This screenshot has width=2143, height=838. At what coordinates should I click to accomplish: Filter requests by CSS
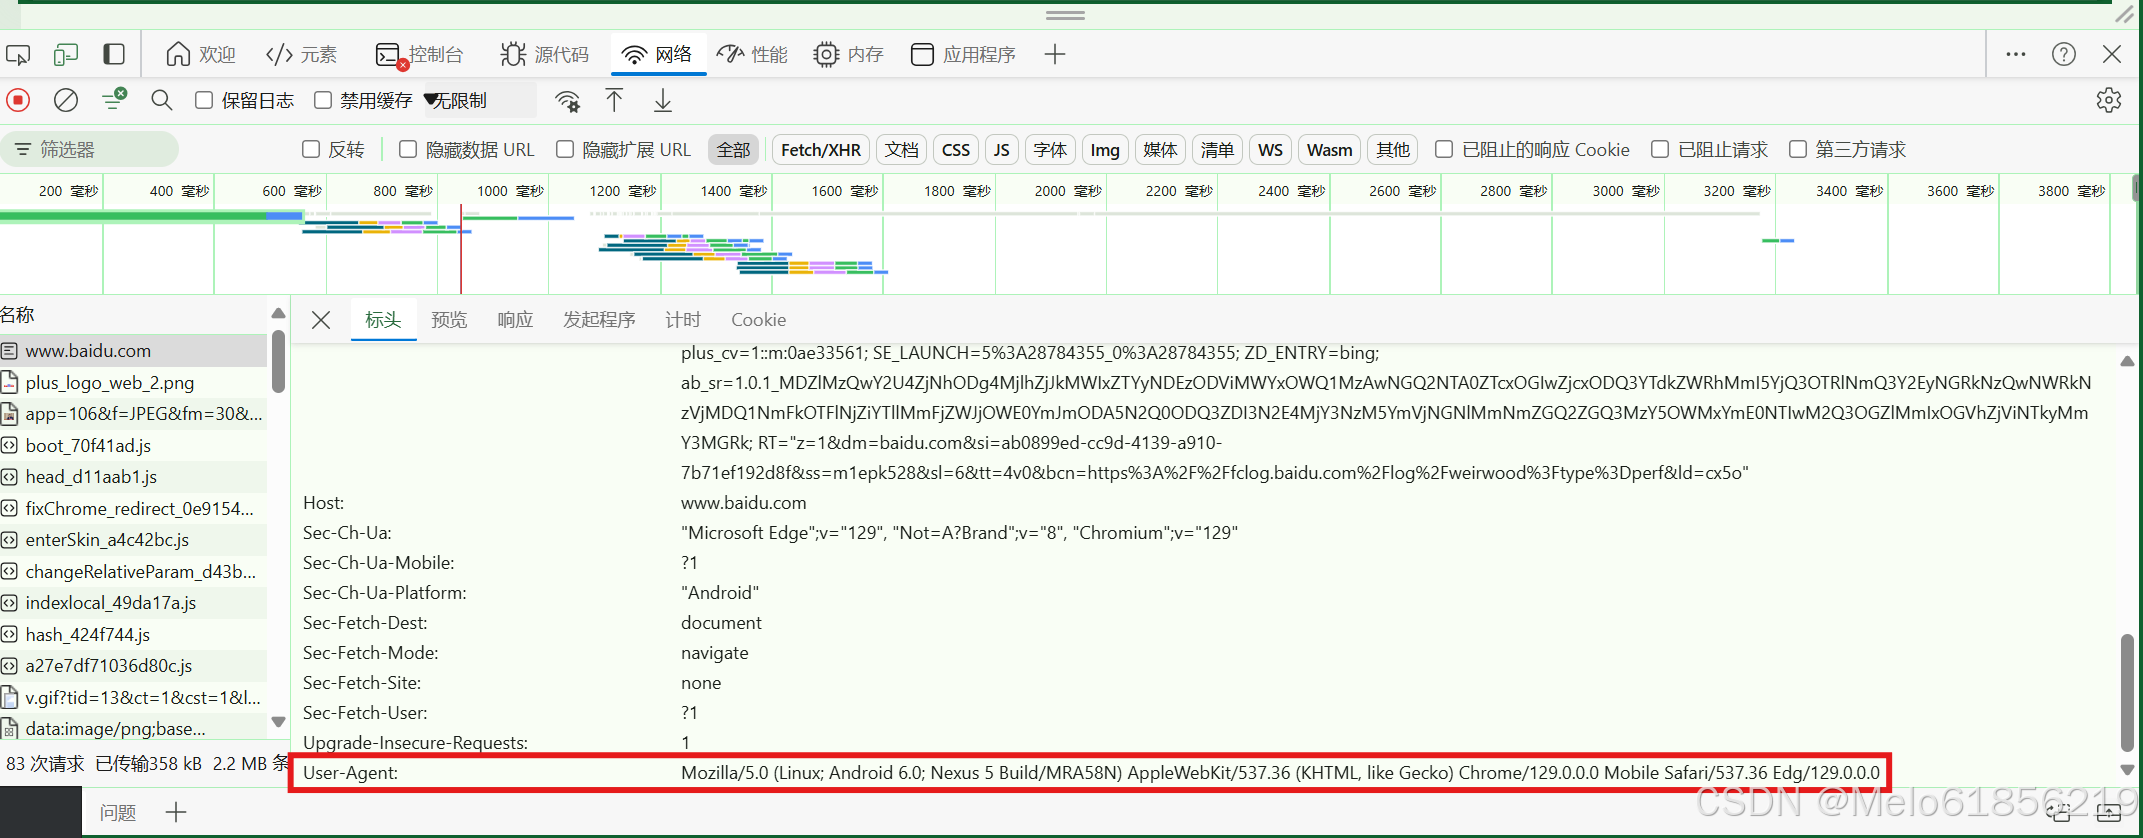pyautogui.click(x=956, y=149)
